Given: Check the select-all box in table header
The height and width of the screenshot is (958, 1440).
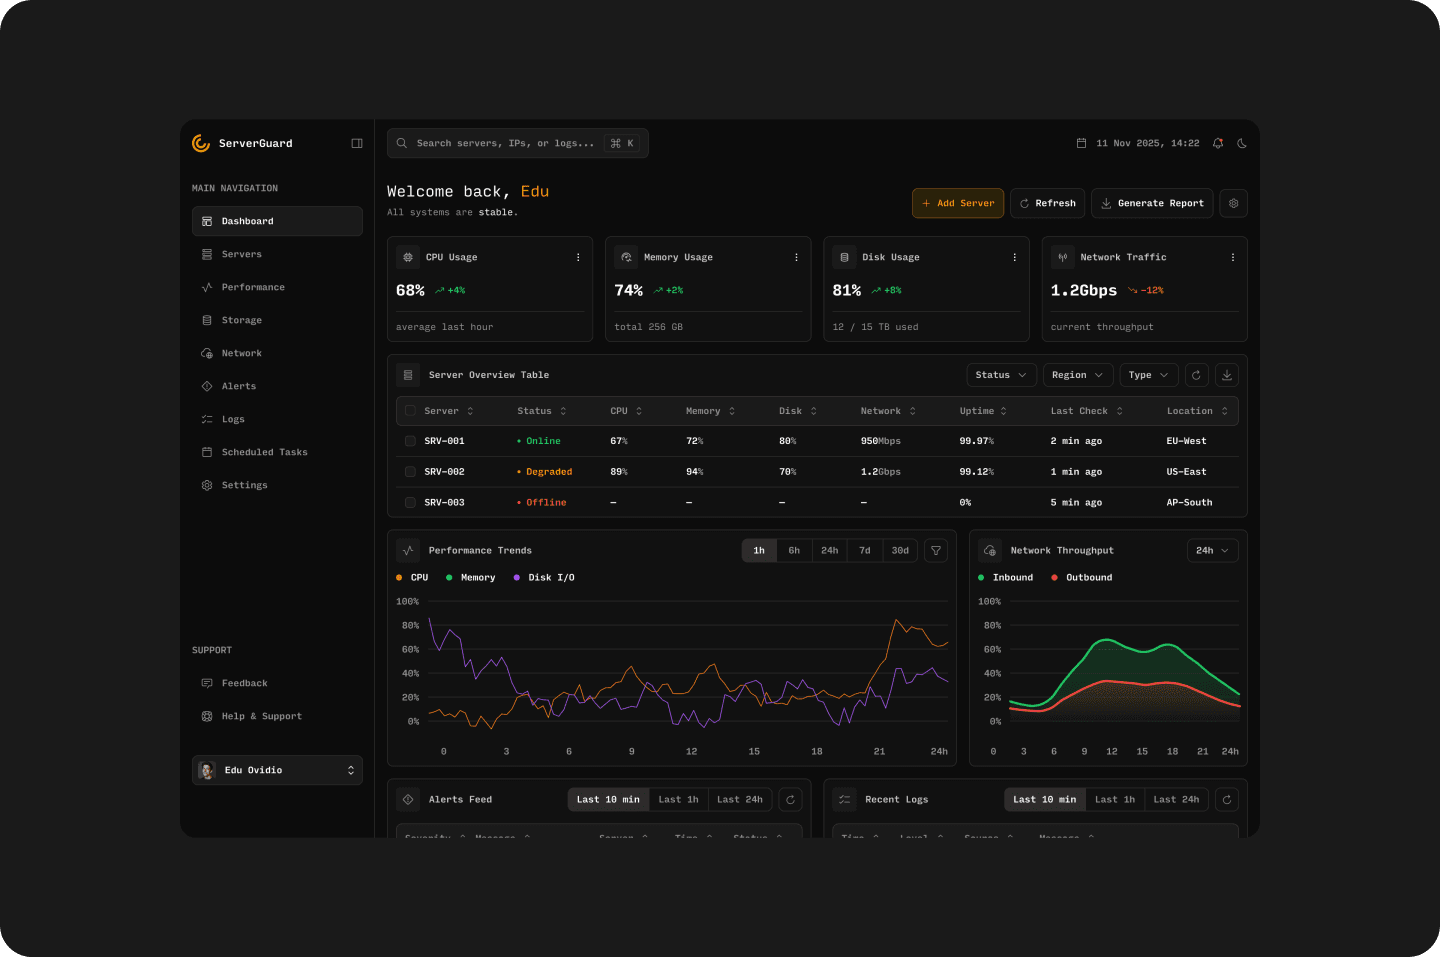Looking at the screenshot, I should [x=410, y=411].
